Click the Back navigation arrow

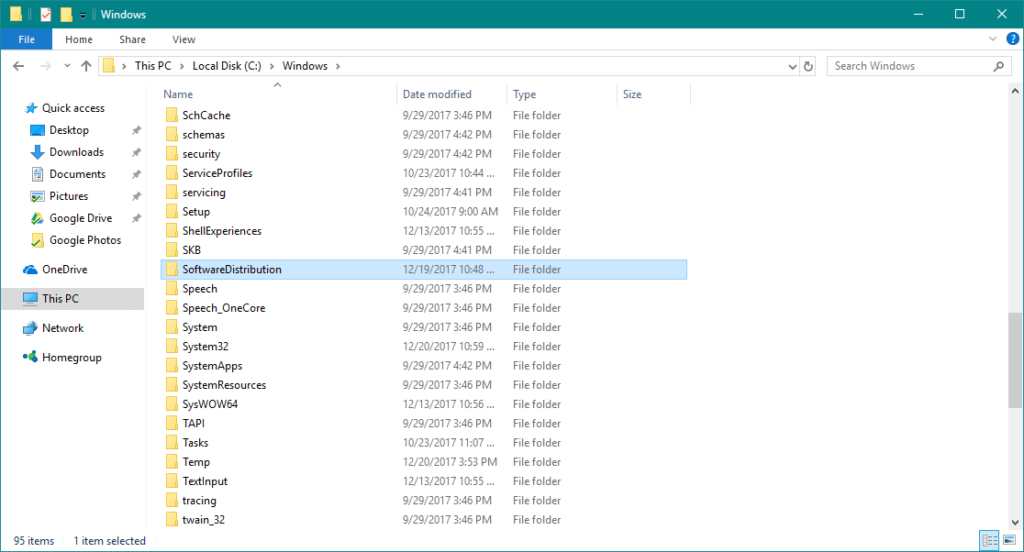pyautogui.click(x=18, y=66)
